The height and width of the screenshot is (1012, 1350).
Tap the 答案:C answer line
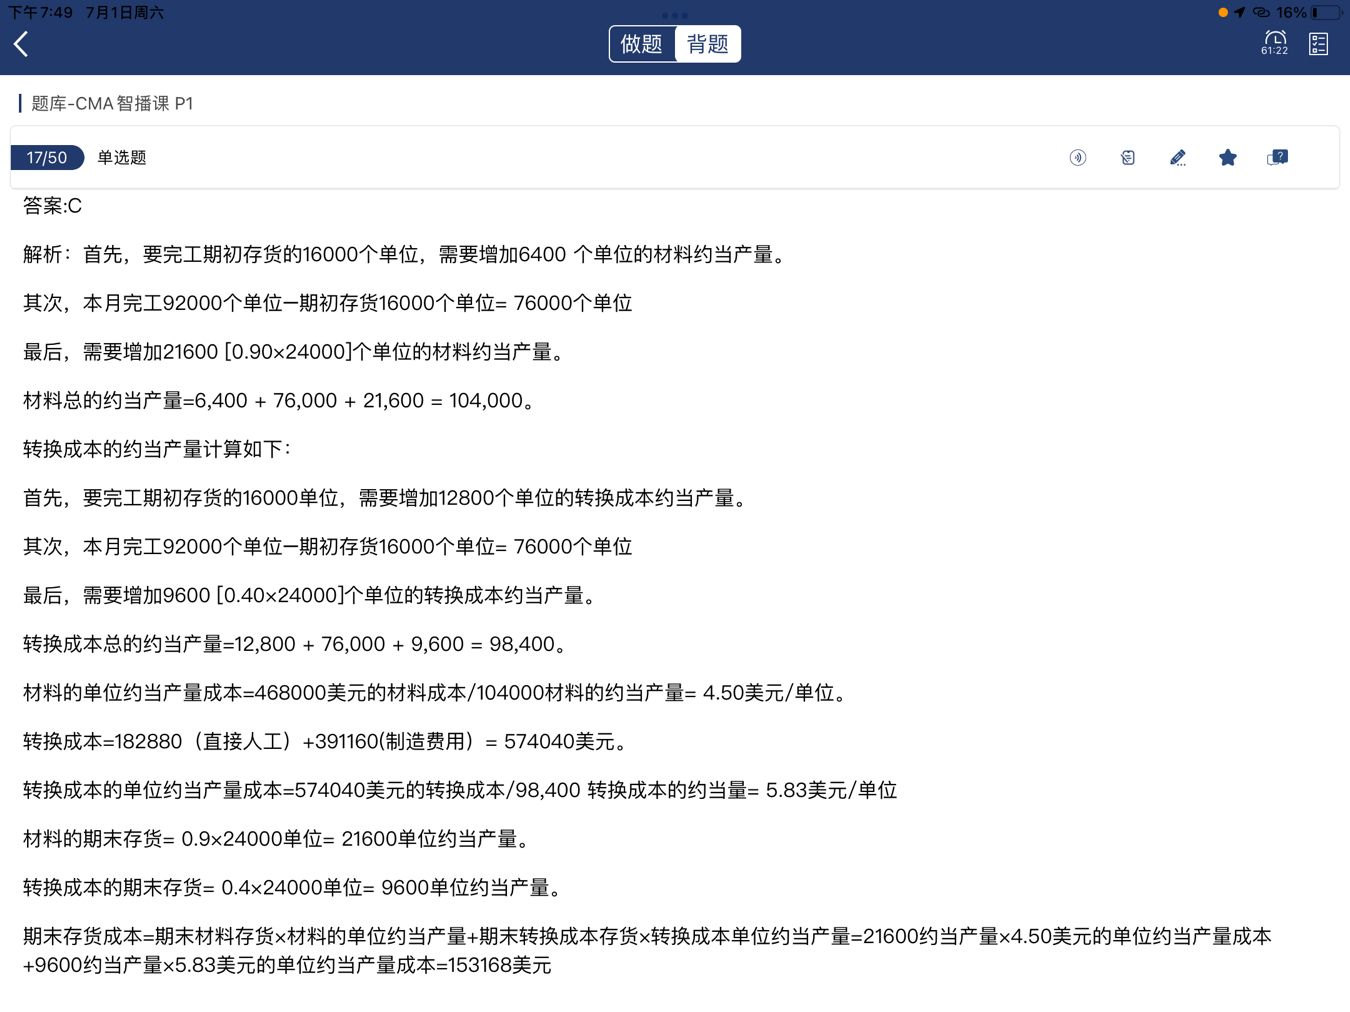[53, 206]
